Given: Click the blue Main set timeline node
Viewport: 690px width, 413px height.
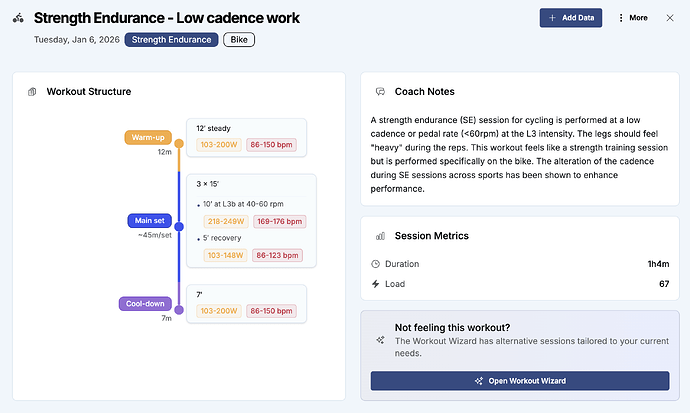Looking at the screenshot, I should pos(179,226).
